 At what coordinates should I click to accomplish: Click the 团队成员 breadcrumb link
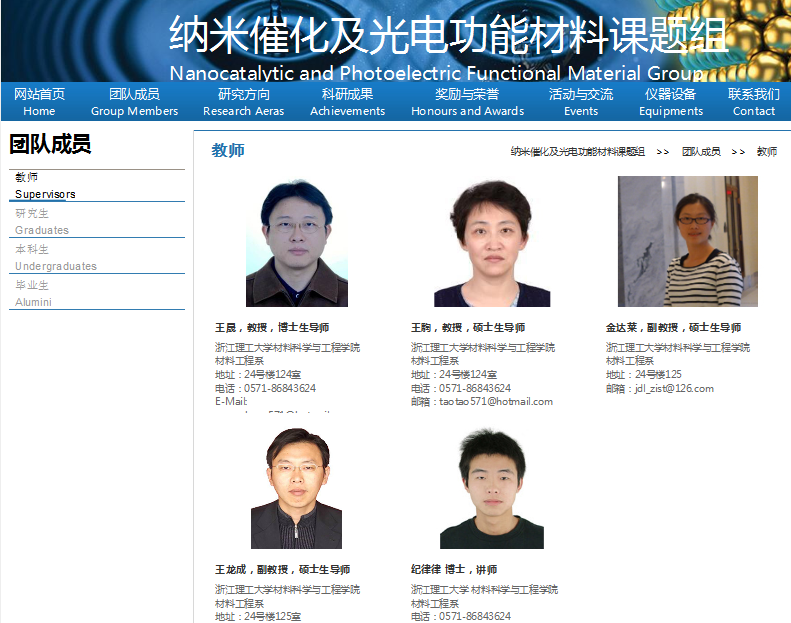point(701,152)
